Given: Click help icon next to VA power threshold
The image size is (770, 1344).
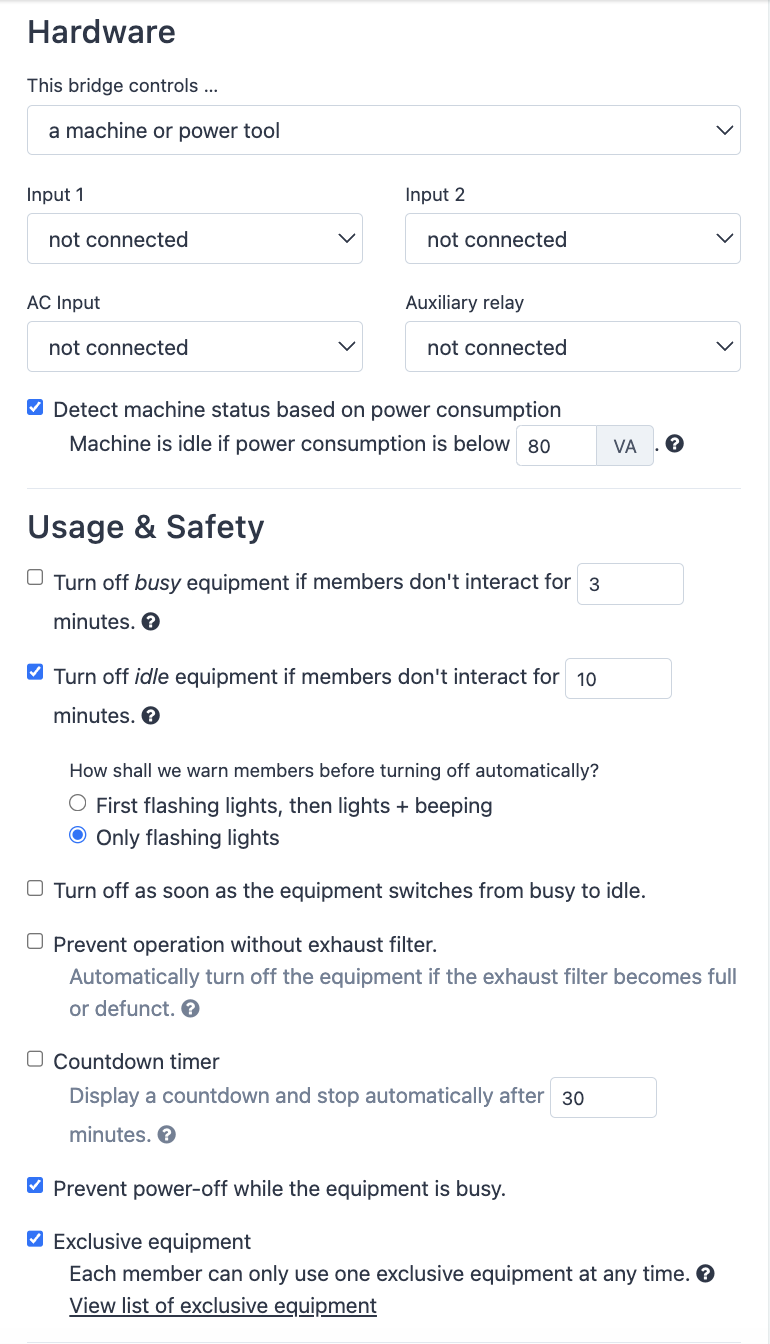Looking at the screenshot, I should pos(675,445).
